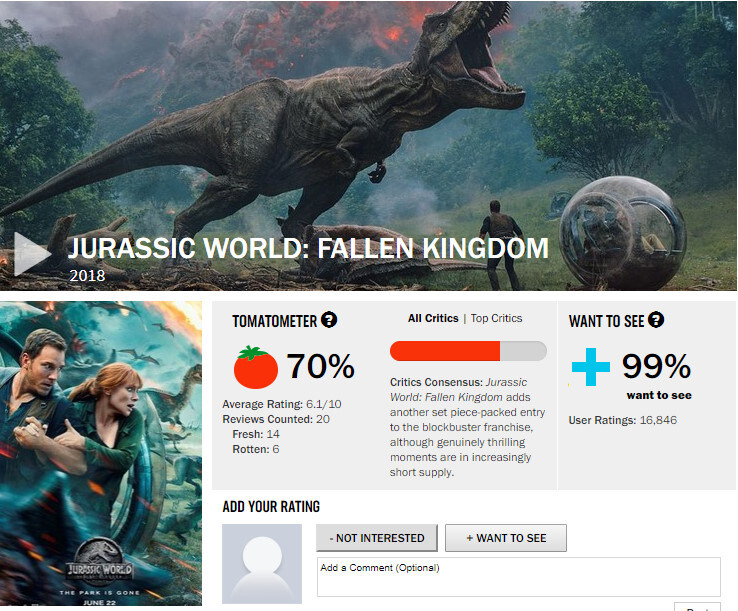
Task: Open the Want To See help icon
Action: (656, 320)
